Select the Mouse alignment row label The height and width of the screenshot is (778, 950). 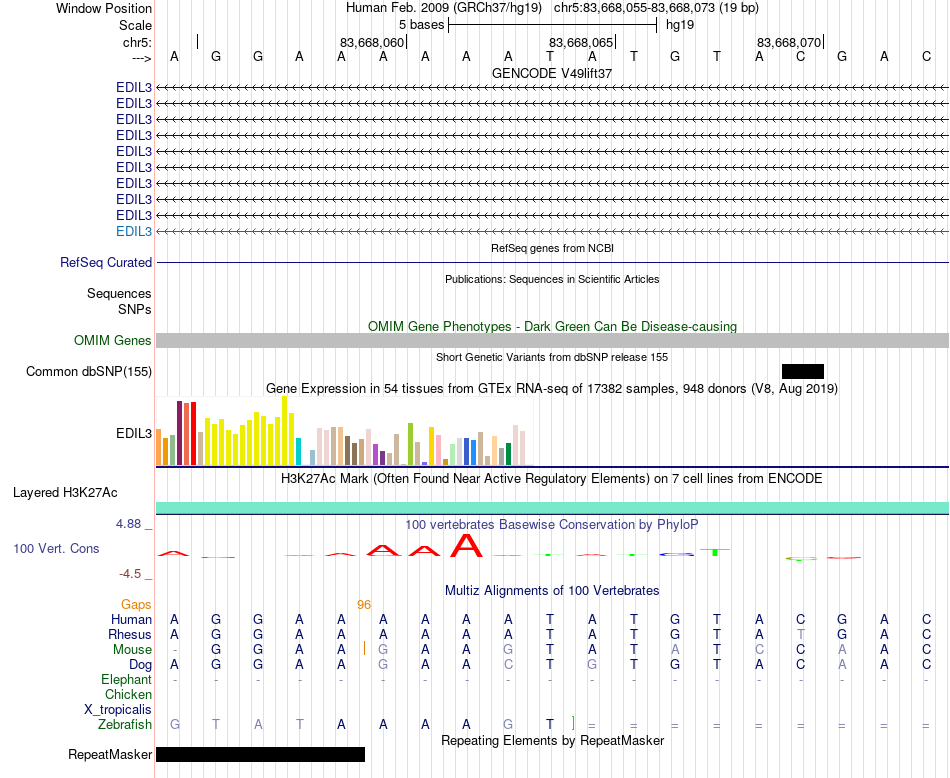coord(132,650)
